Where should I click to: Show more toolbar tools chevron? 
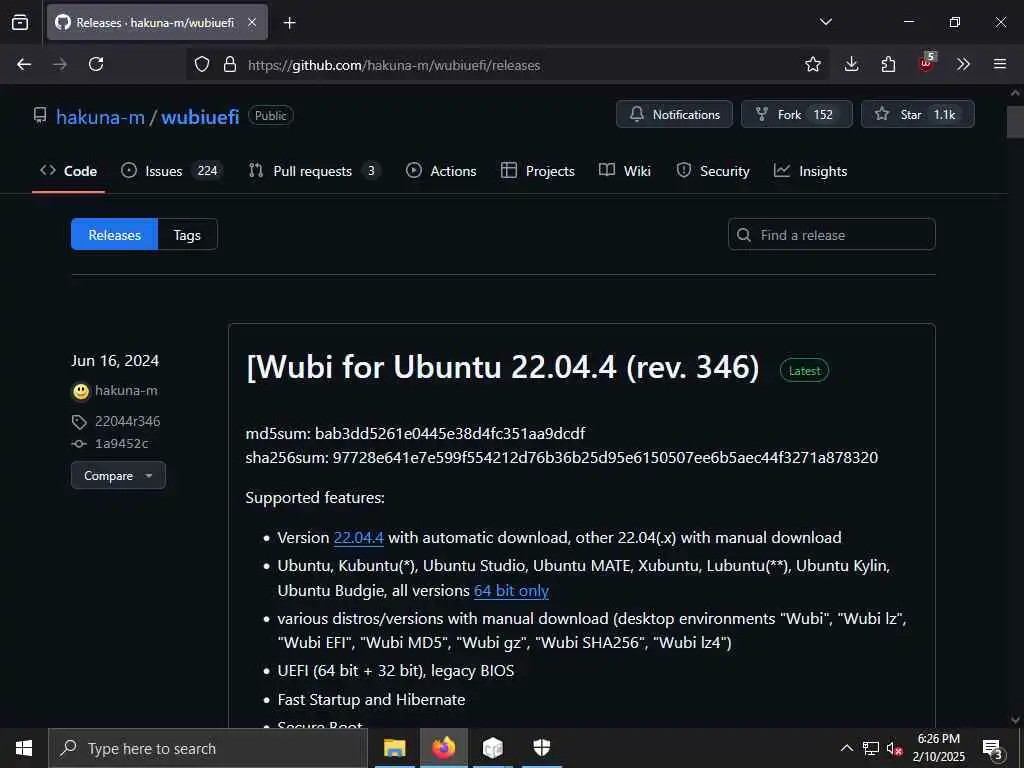click(x=963, y=64)
